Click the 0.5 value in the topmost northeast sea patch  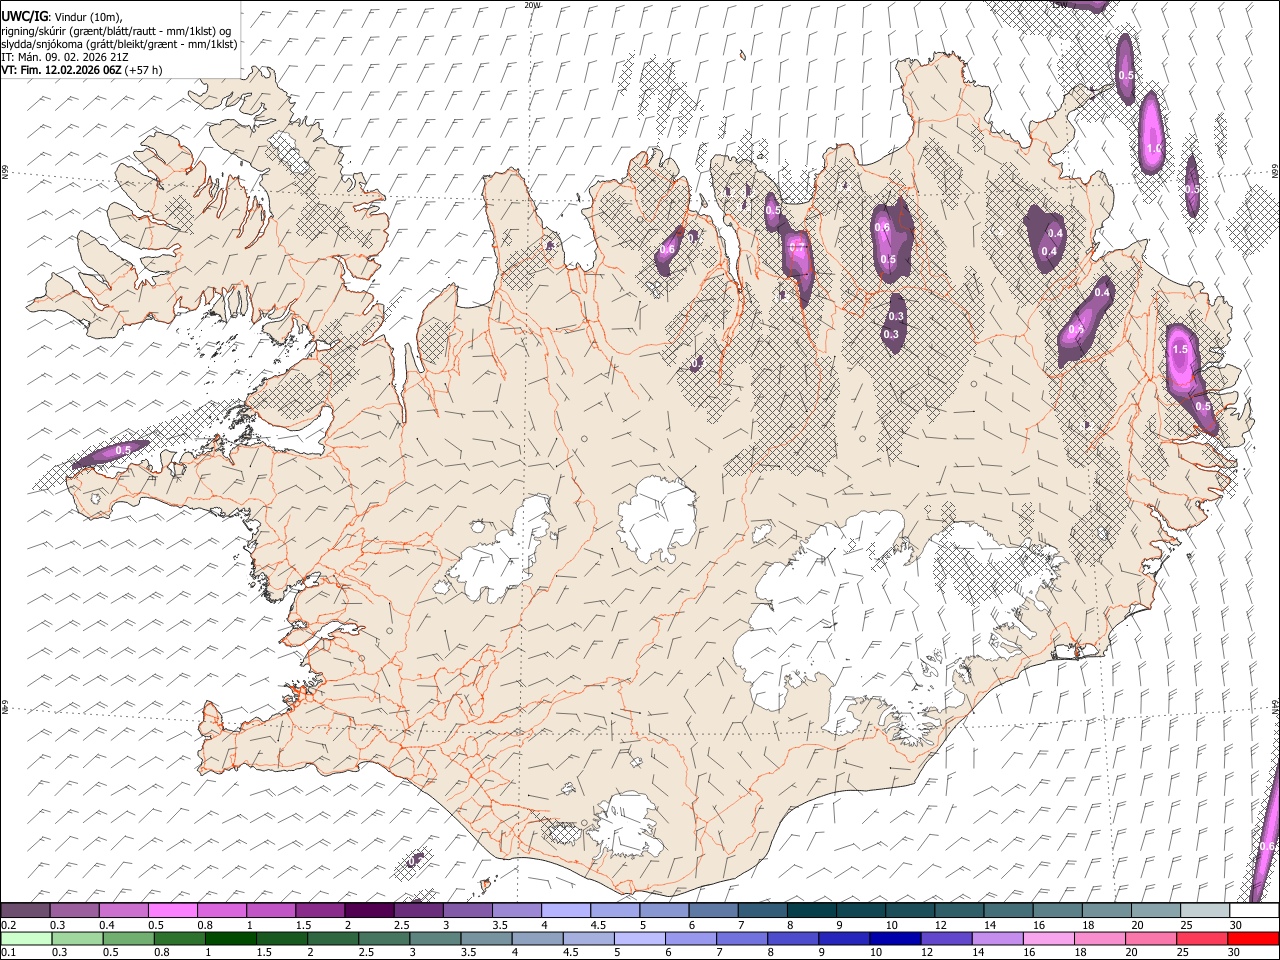click(1126, 75)
